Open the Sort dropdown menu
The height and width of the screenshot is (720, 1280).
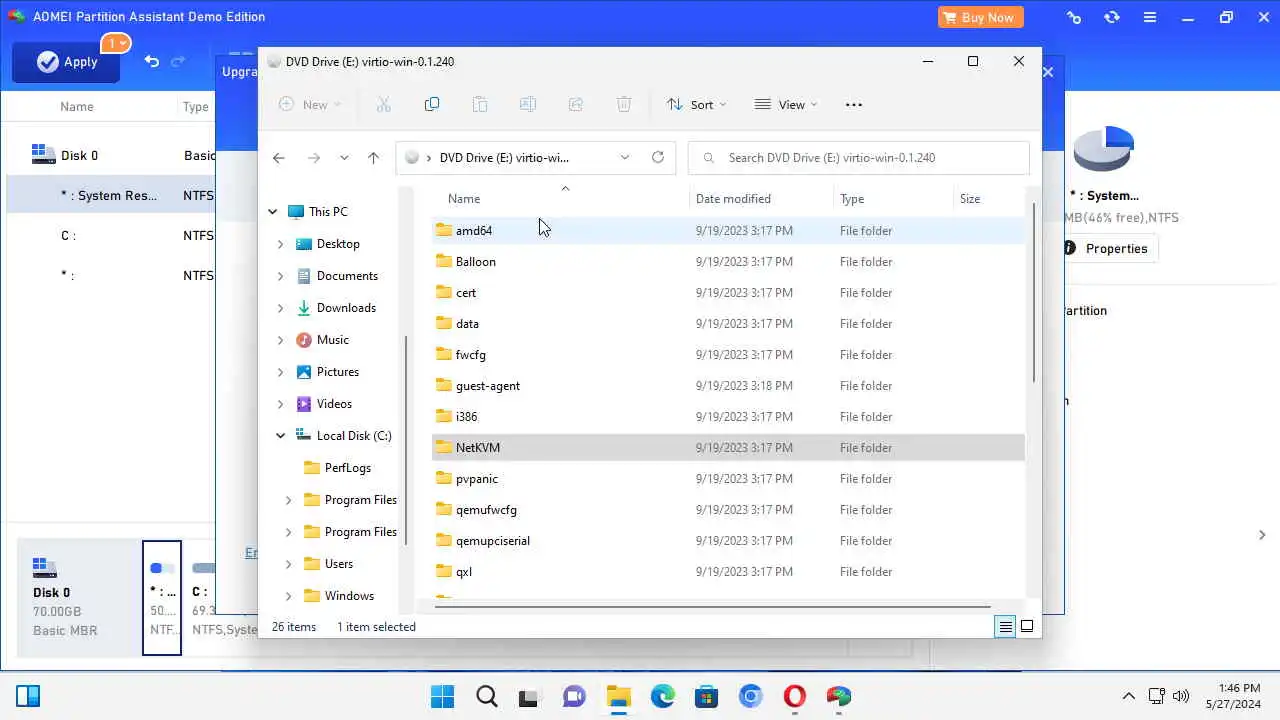697,104
